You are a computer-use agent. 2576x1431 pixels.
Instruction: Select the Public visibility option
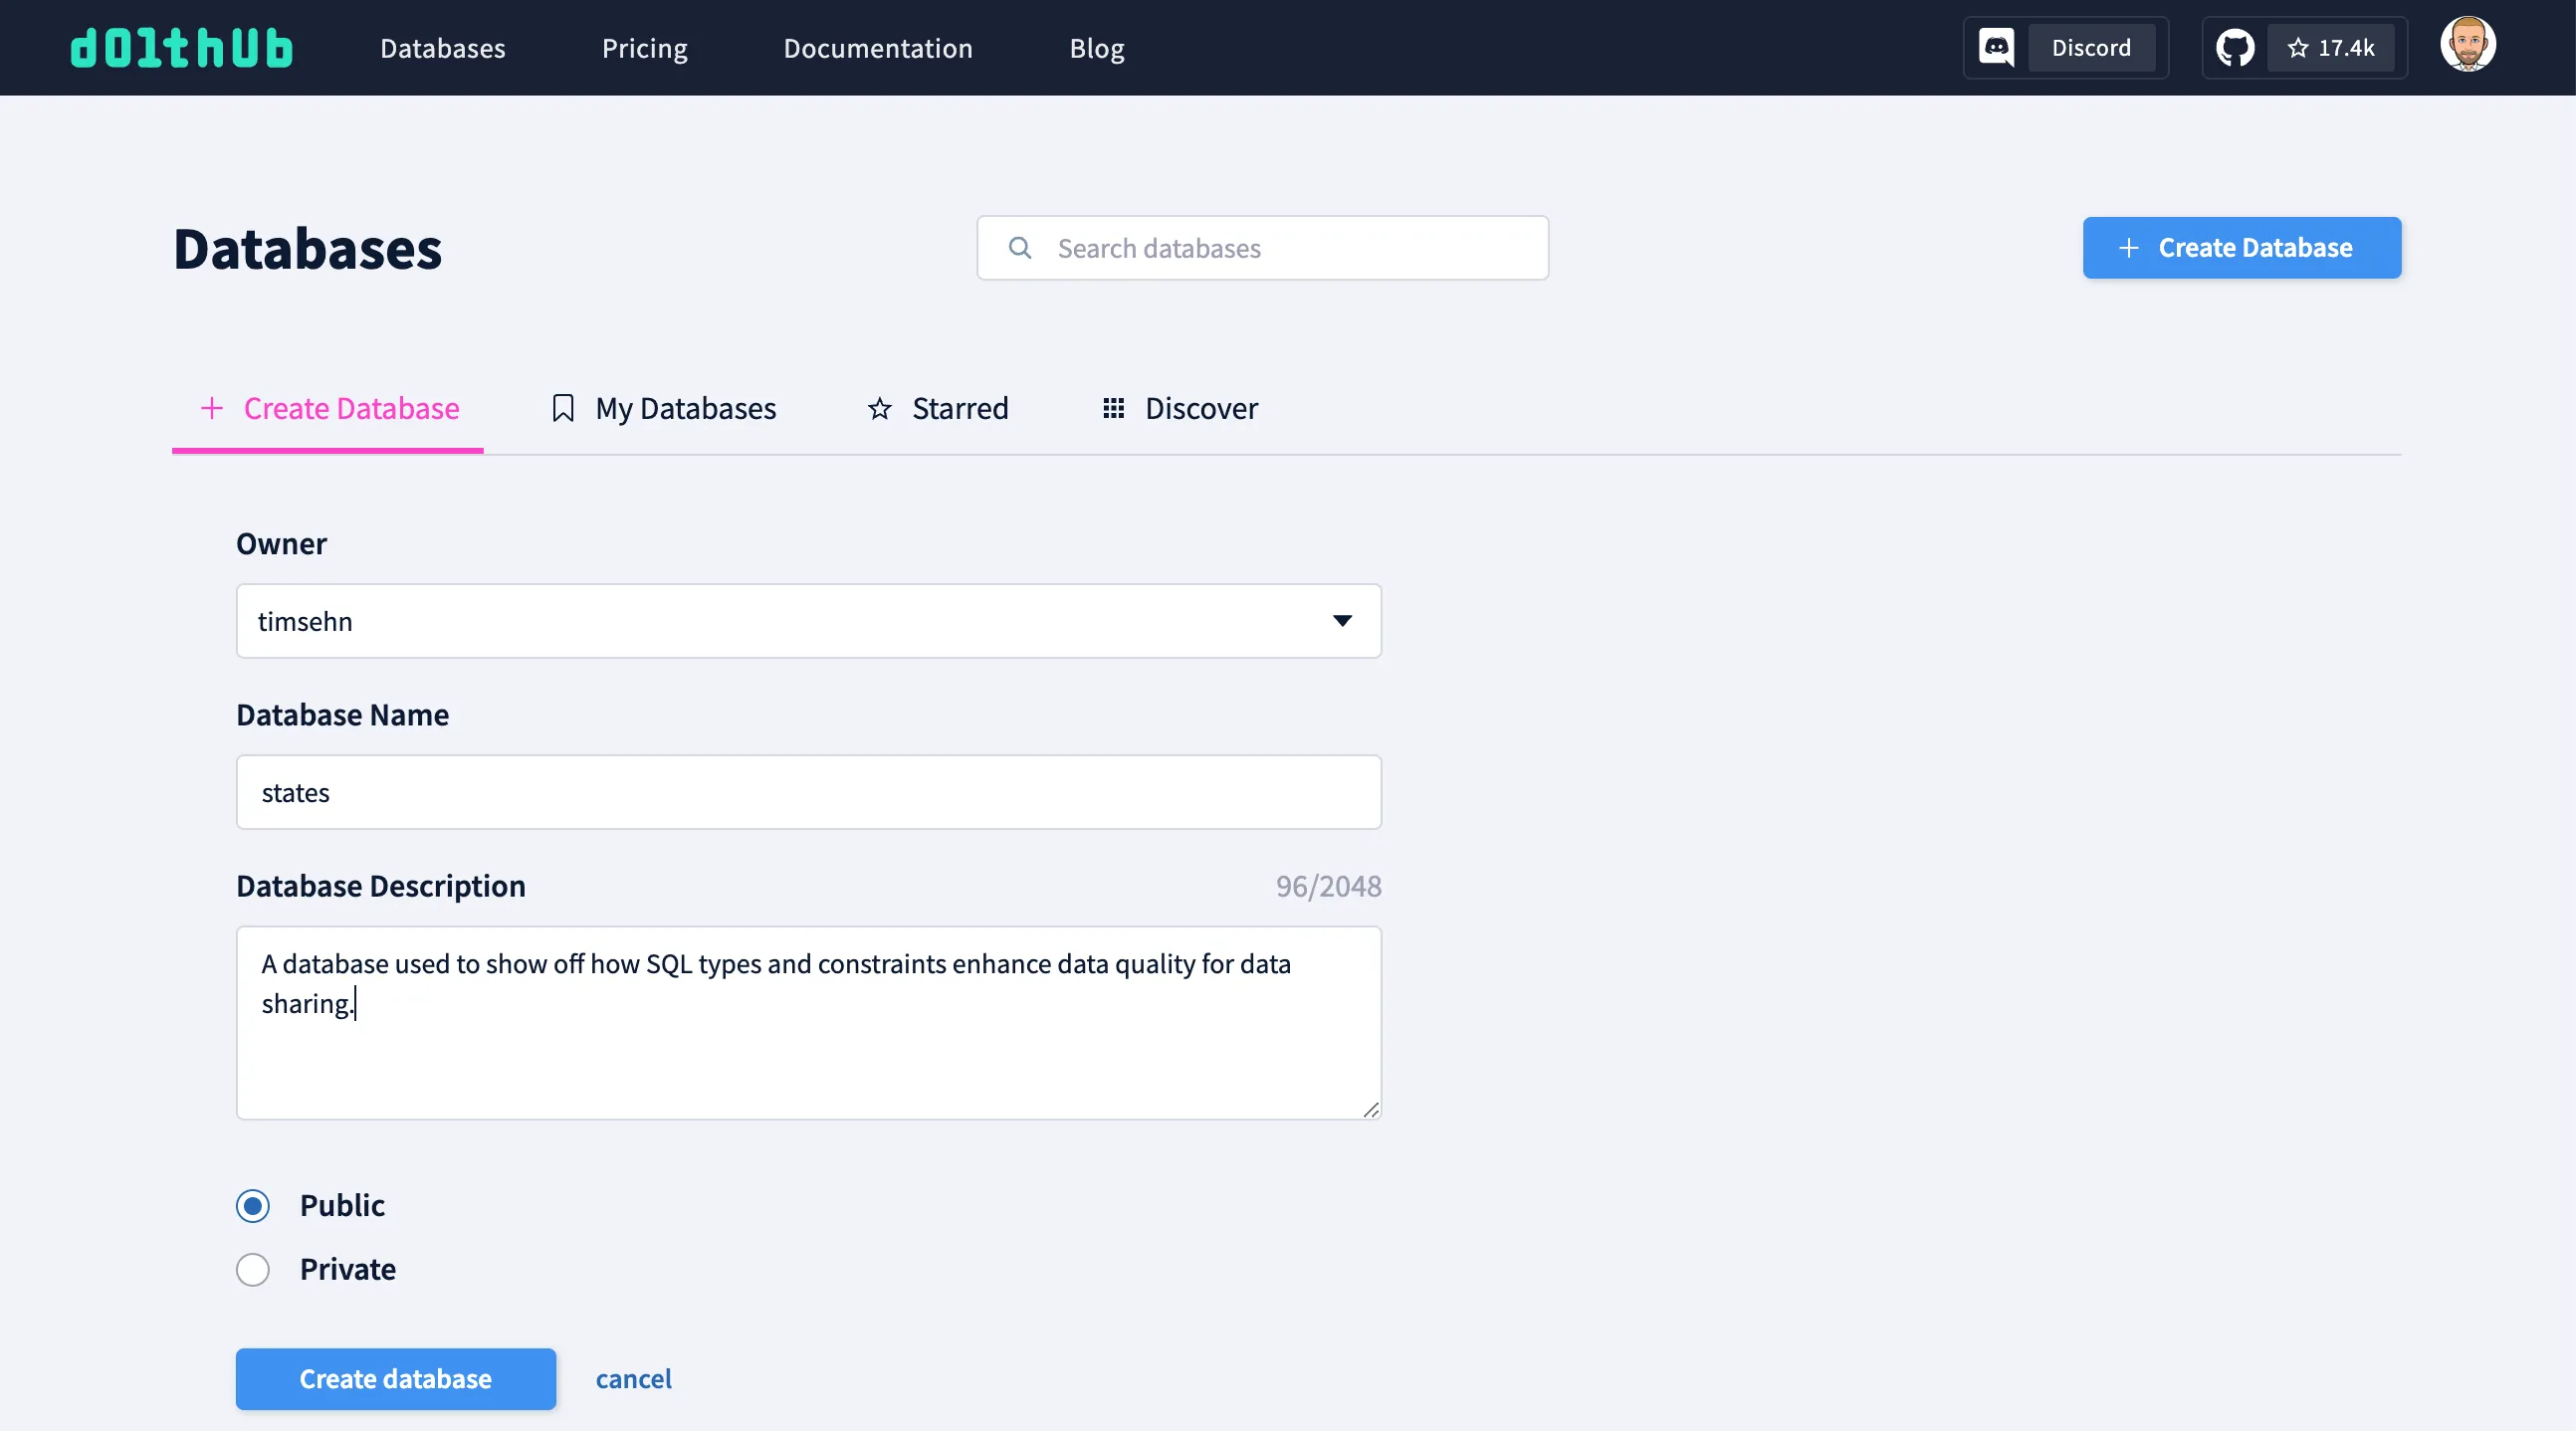(253, 1206)
